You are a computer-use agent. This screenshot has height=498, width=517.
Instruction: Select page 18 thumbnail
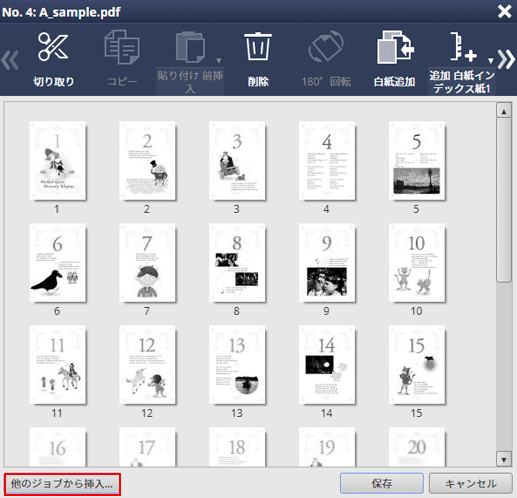(x=237, y=447)
